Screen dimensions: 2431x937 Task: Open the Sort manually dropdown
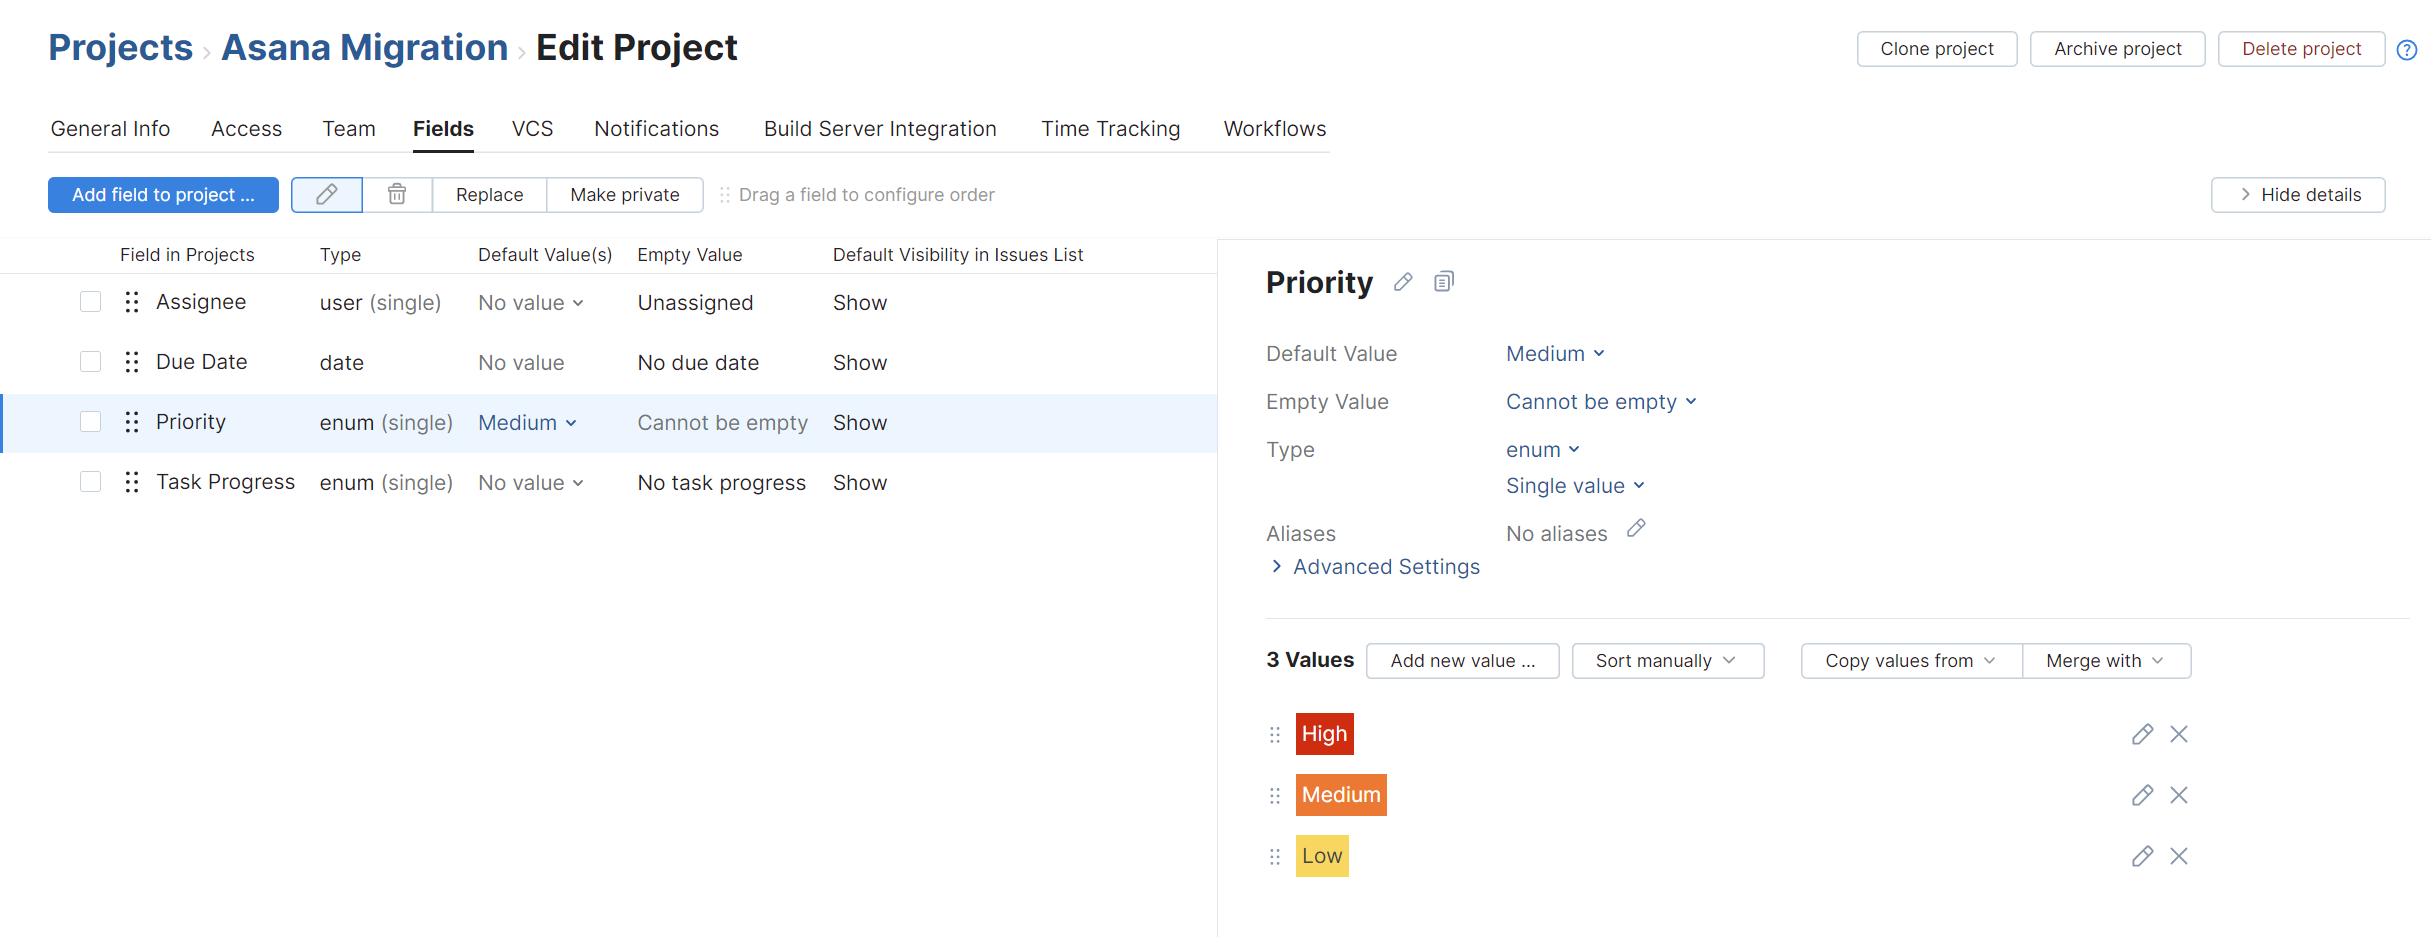pos(1667,661)
